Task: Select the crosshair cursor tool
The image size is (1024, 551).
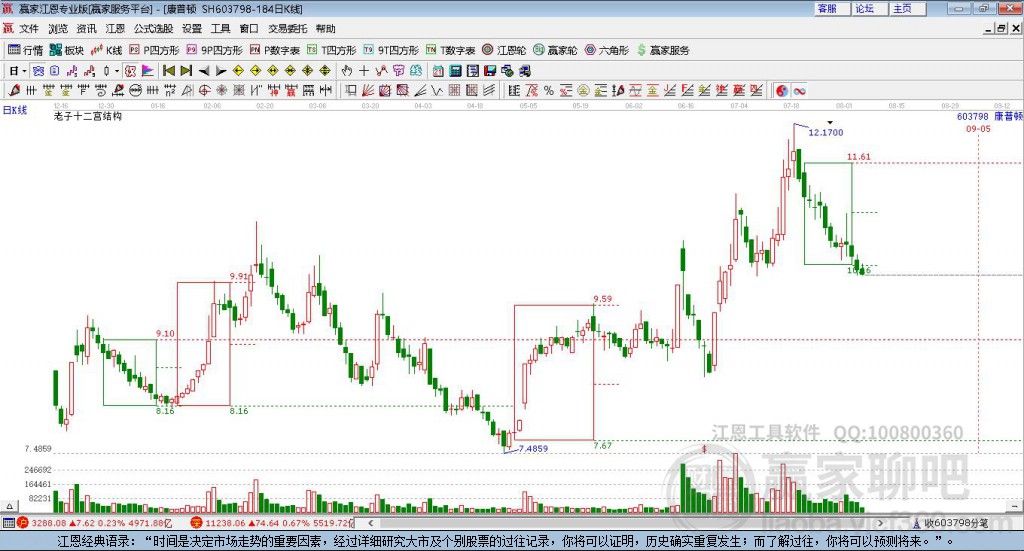Action: pos(364,71)
